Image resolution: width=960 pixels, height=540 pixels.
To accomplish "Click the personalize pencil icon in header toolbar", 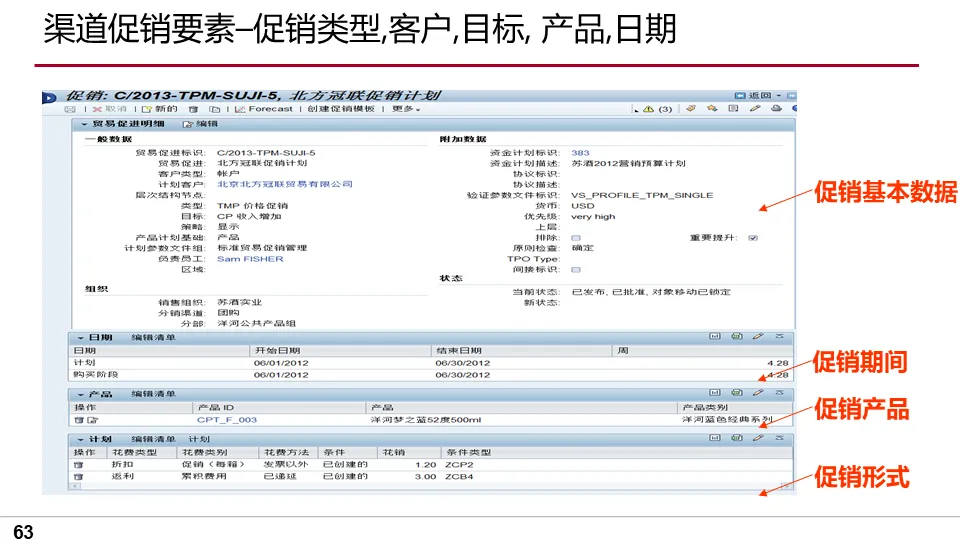I will click(x=756, y=108).
